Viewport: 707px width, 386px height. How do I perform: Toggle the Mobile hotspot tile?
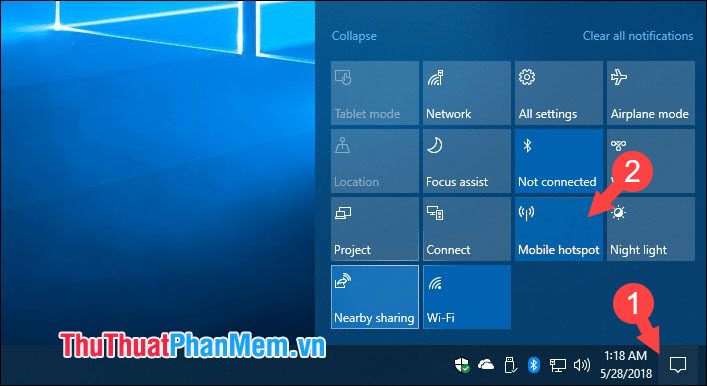(559, 229)
